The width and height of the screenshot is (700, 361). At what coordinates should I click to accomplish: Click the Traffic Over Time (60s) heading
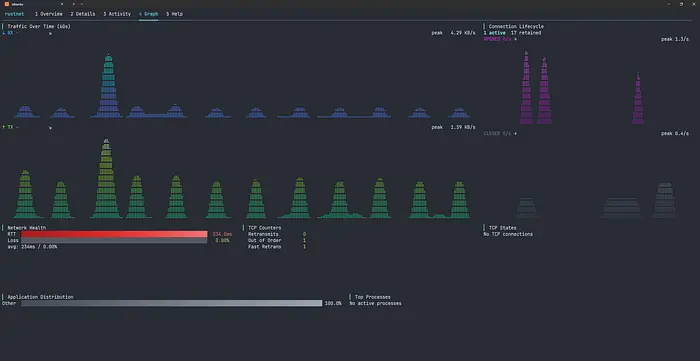click(39, 26)
